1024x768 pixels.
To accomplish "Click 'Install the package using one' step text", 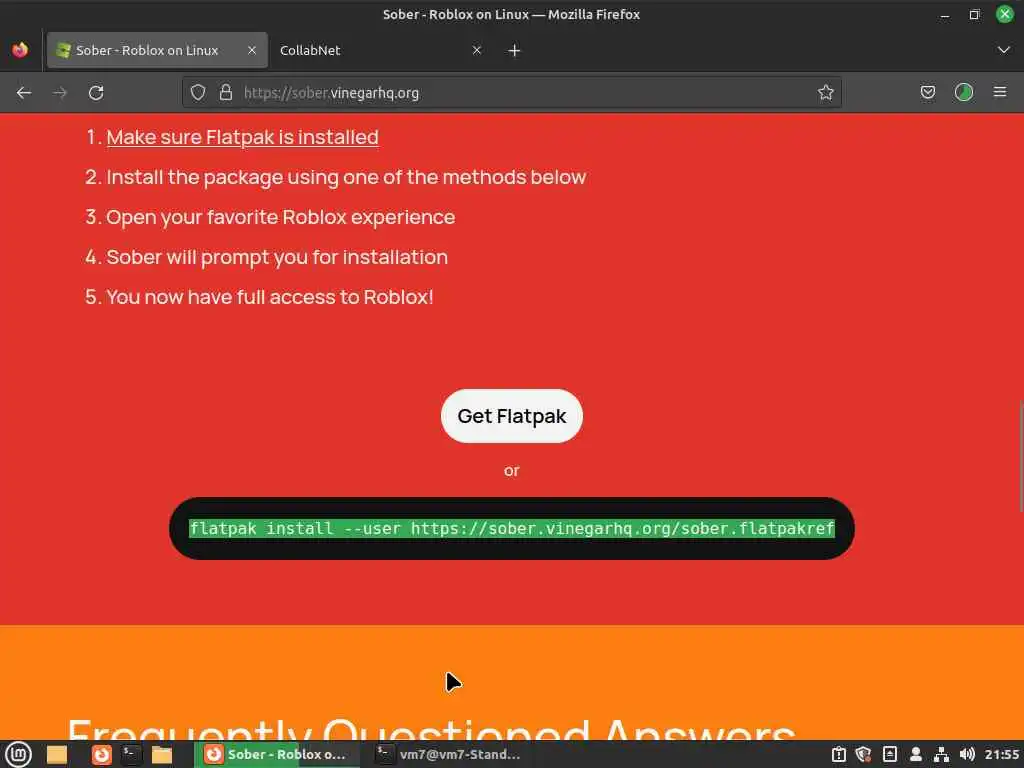I will point(346,177).
